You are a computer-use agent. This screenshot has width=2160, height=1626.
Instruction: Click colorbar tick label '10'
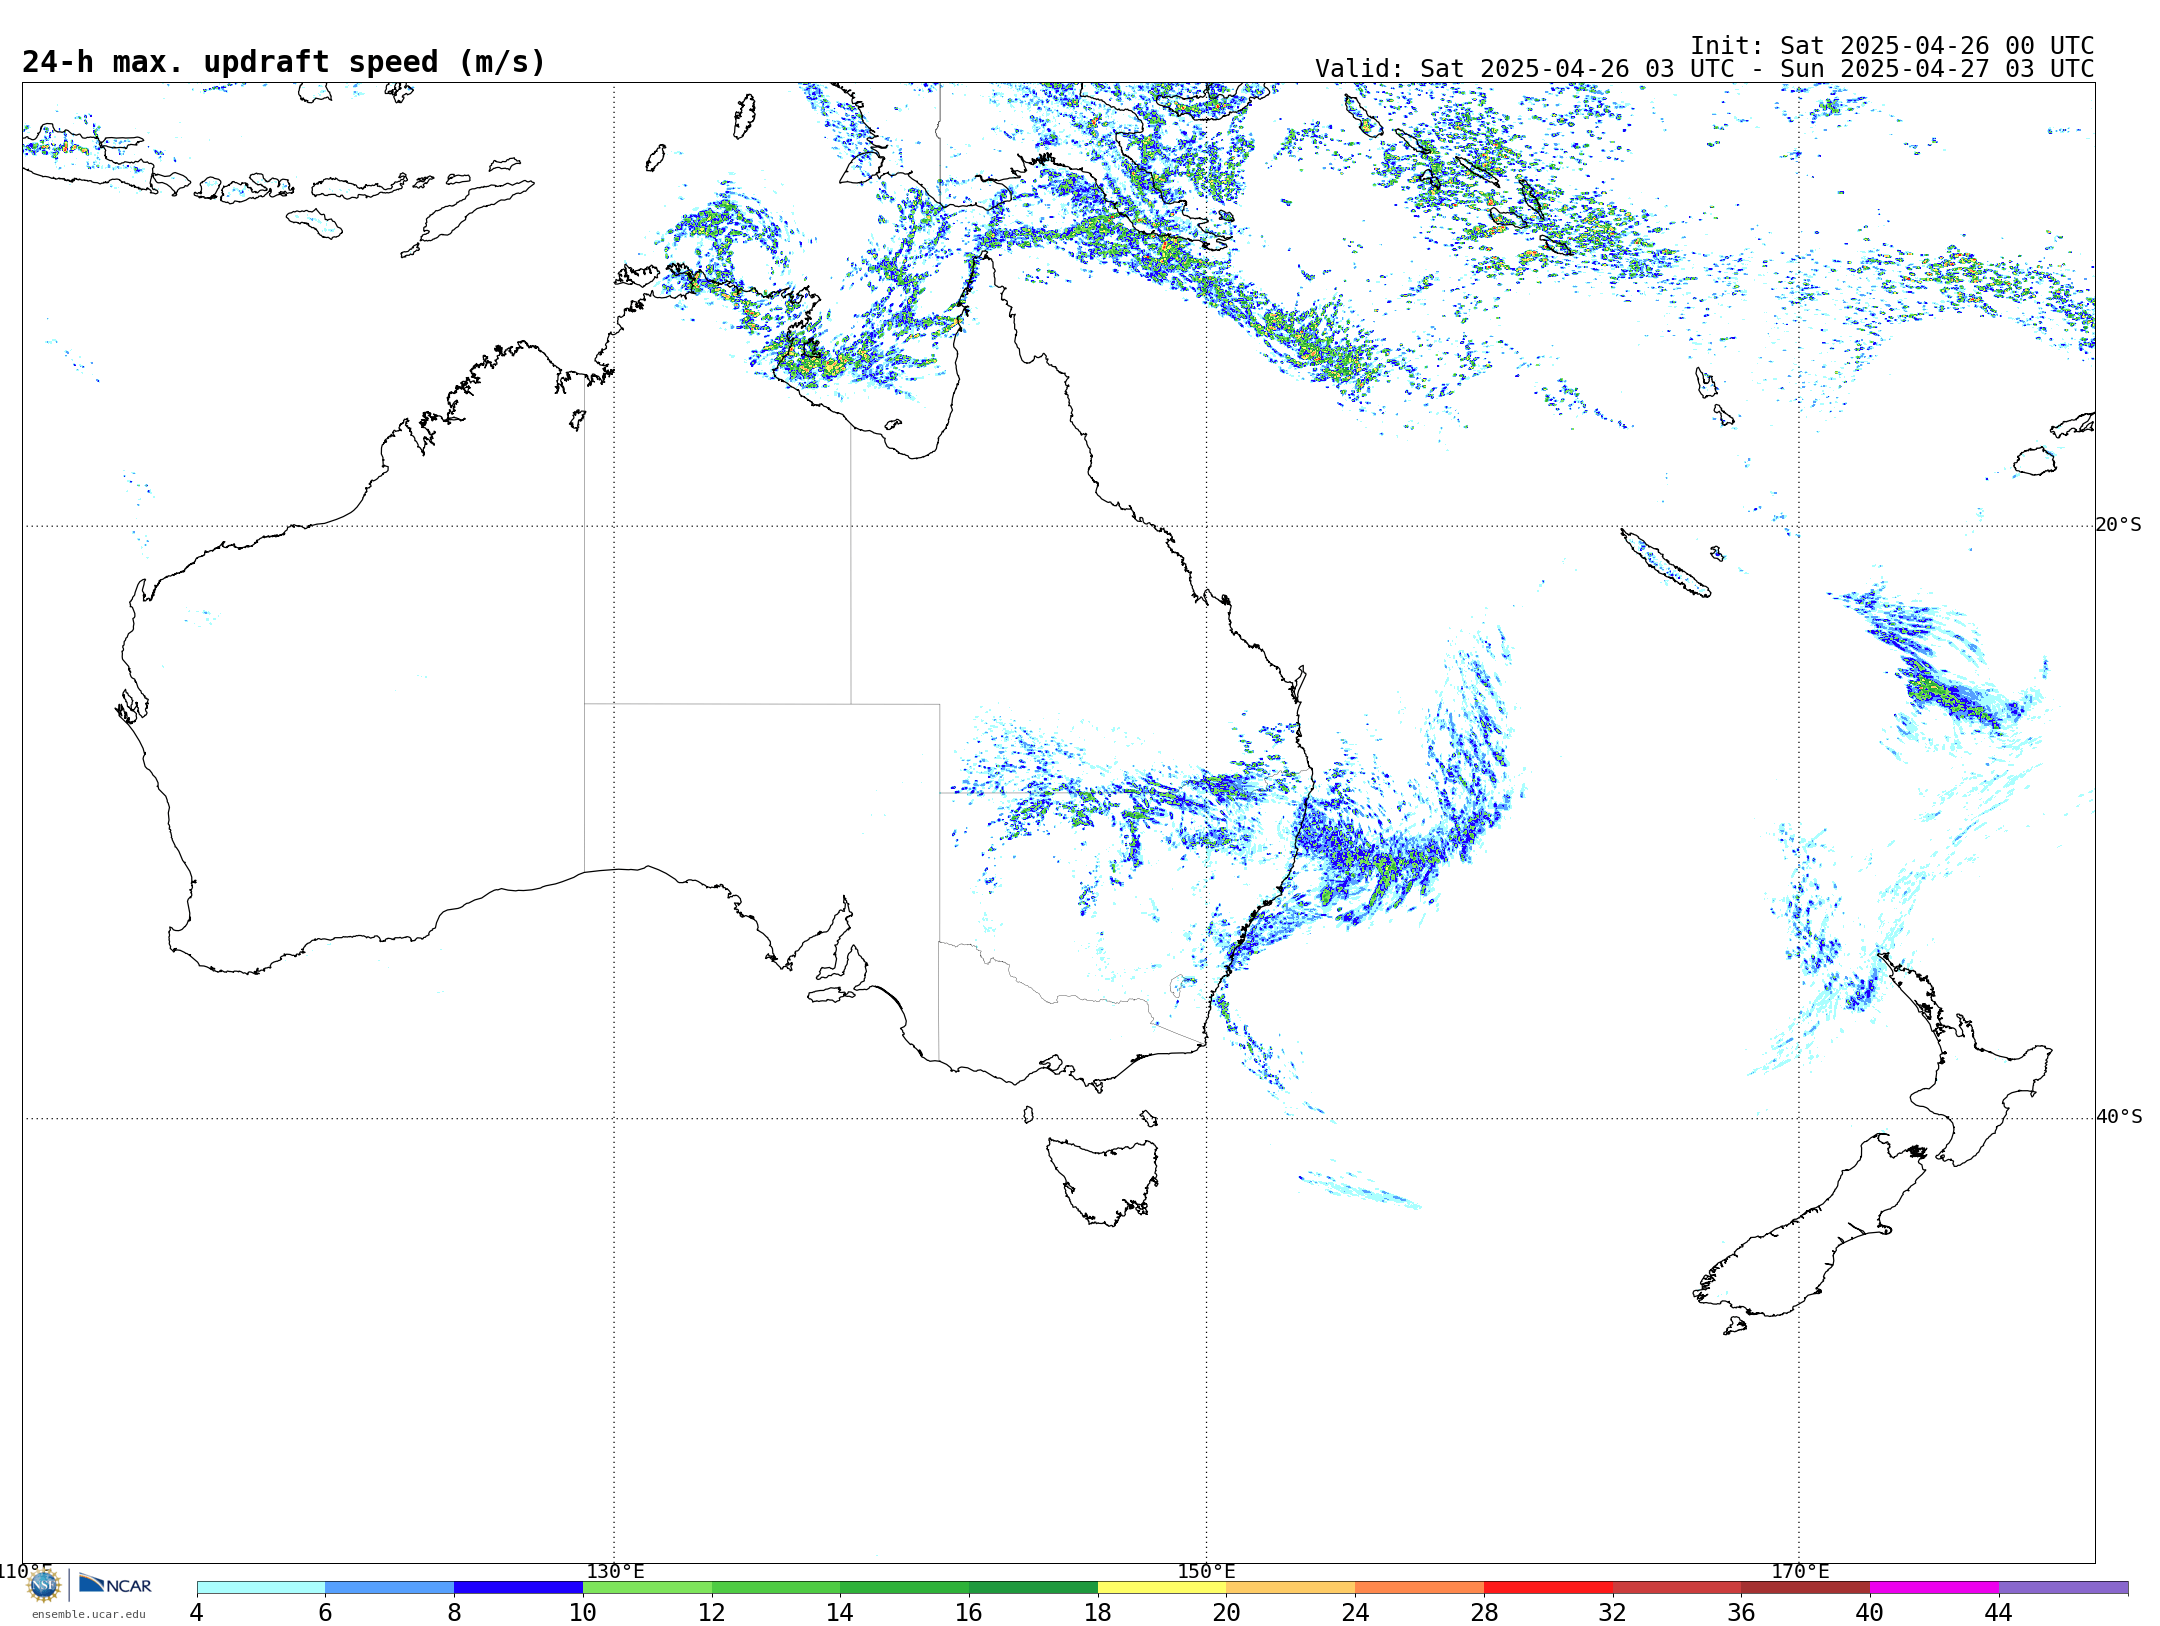[x=583, y=1613]
